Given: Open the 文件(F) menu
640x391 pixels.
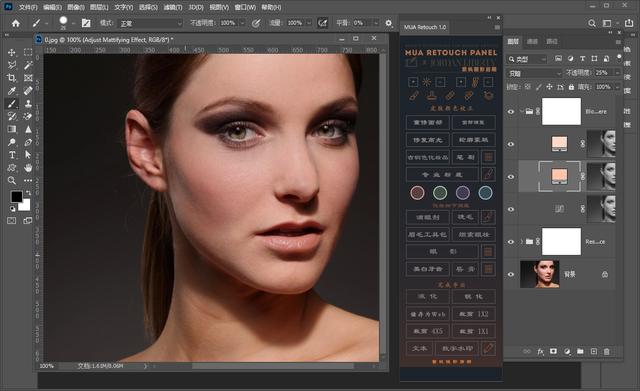Looking at the screenshot, I should 28,7.
